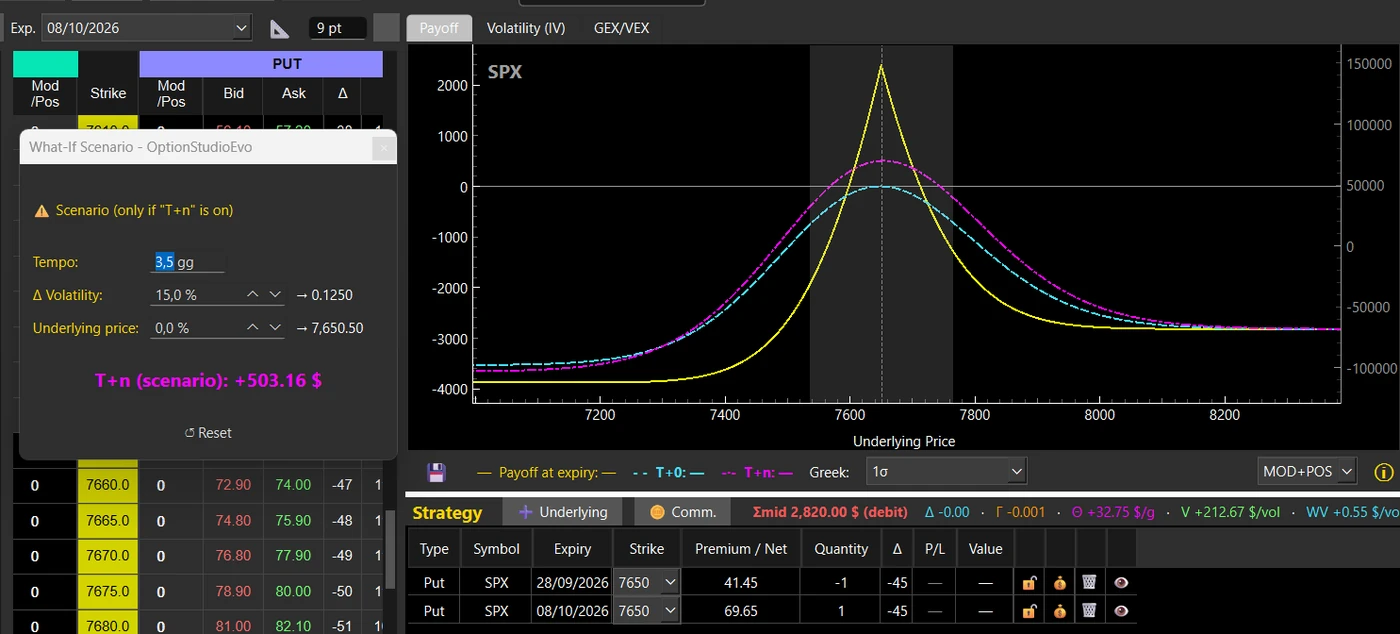Toggle the Payoff at expiry legend line
This screenshot has width=1400, height=634.
pos(546,472)
